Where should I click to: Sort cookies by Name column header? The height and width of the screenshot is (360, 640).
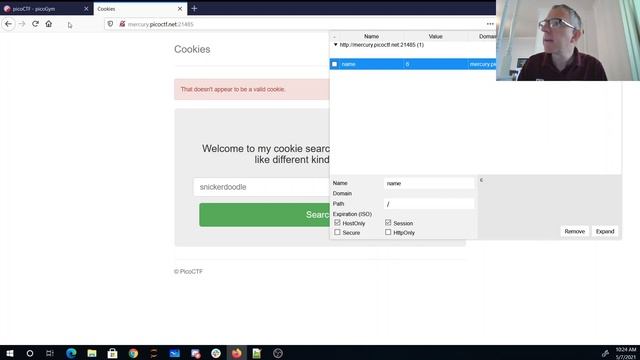tap(371, 36)
